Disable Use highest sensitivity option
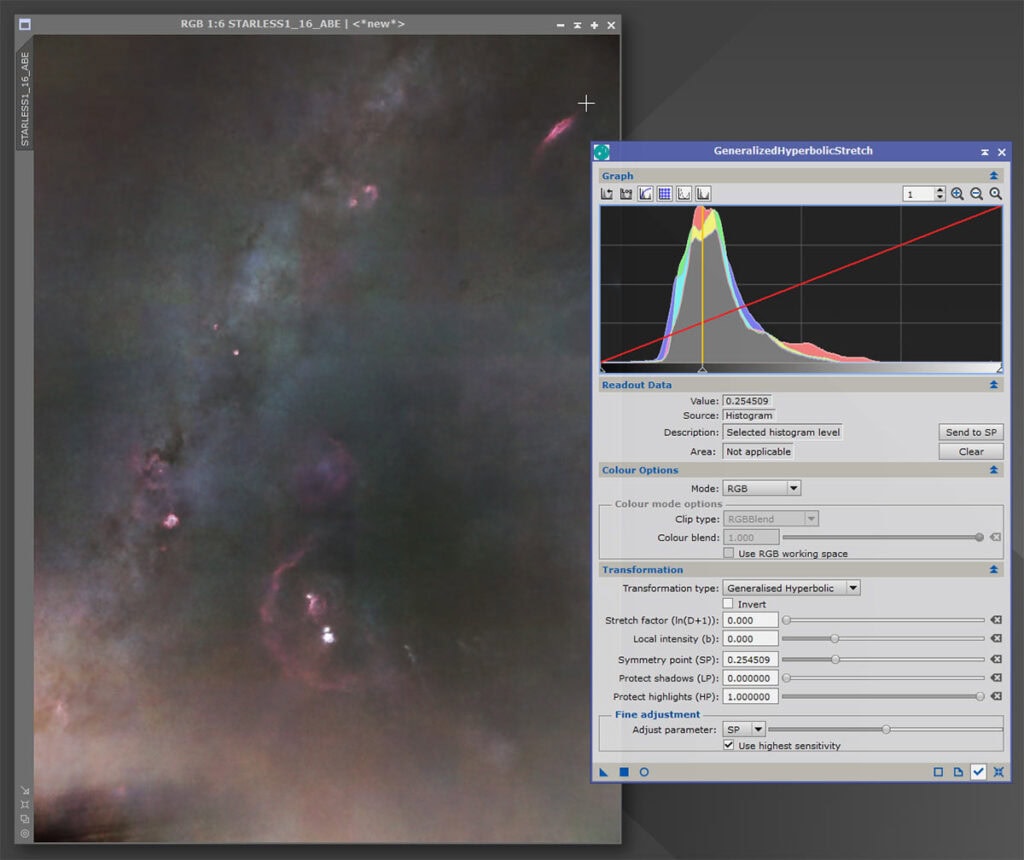This screenshot has height=860, width=1024. click(x=729, y=745)
